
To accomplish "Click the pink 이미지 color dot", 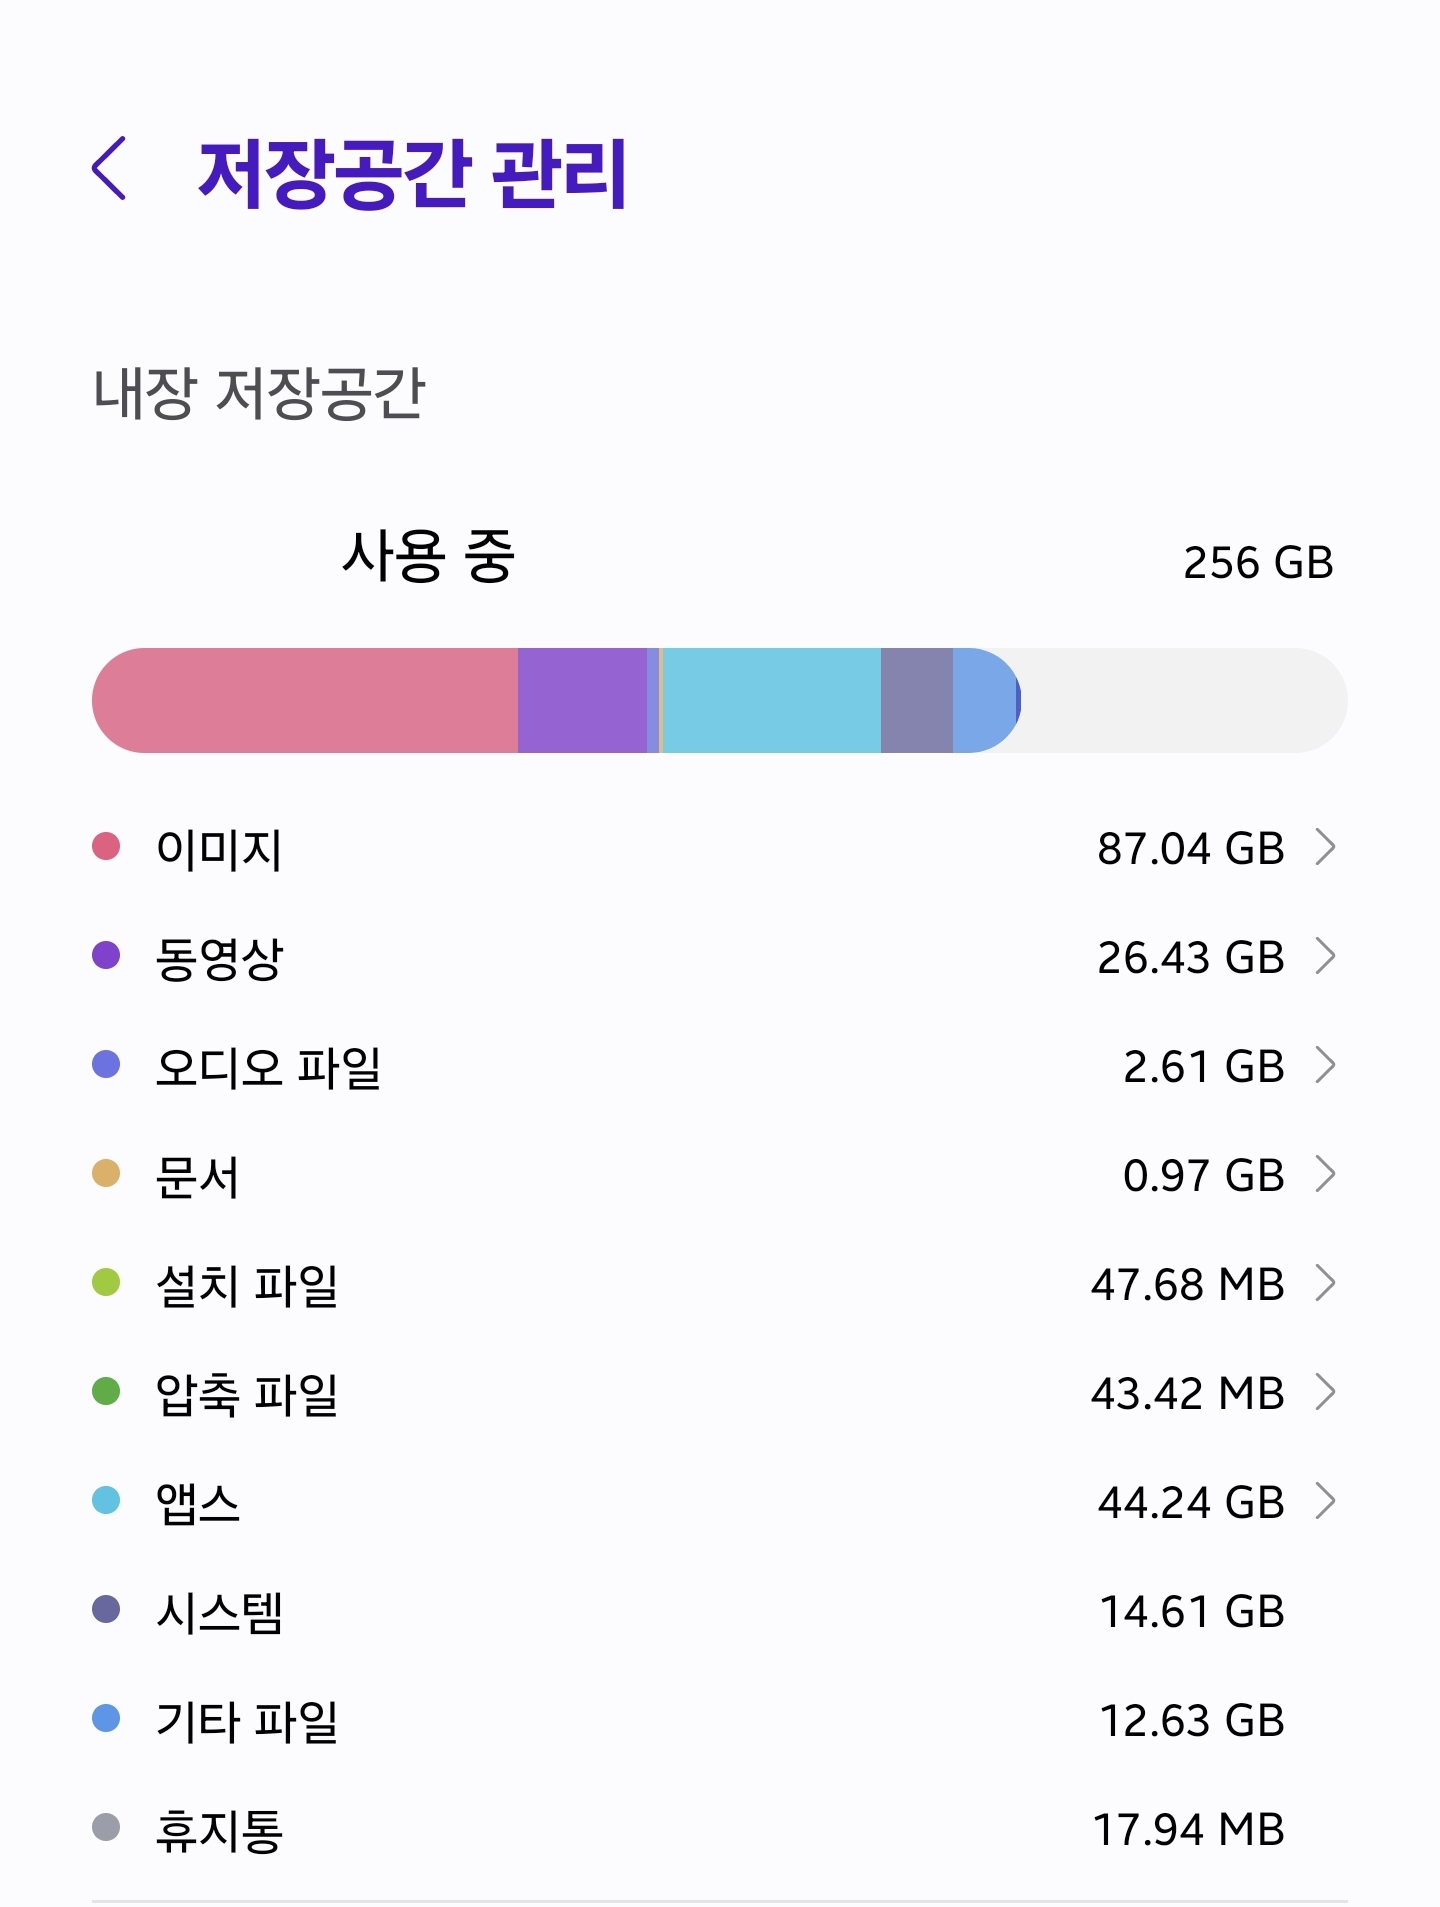I will pos(106,846).
